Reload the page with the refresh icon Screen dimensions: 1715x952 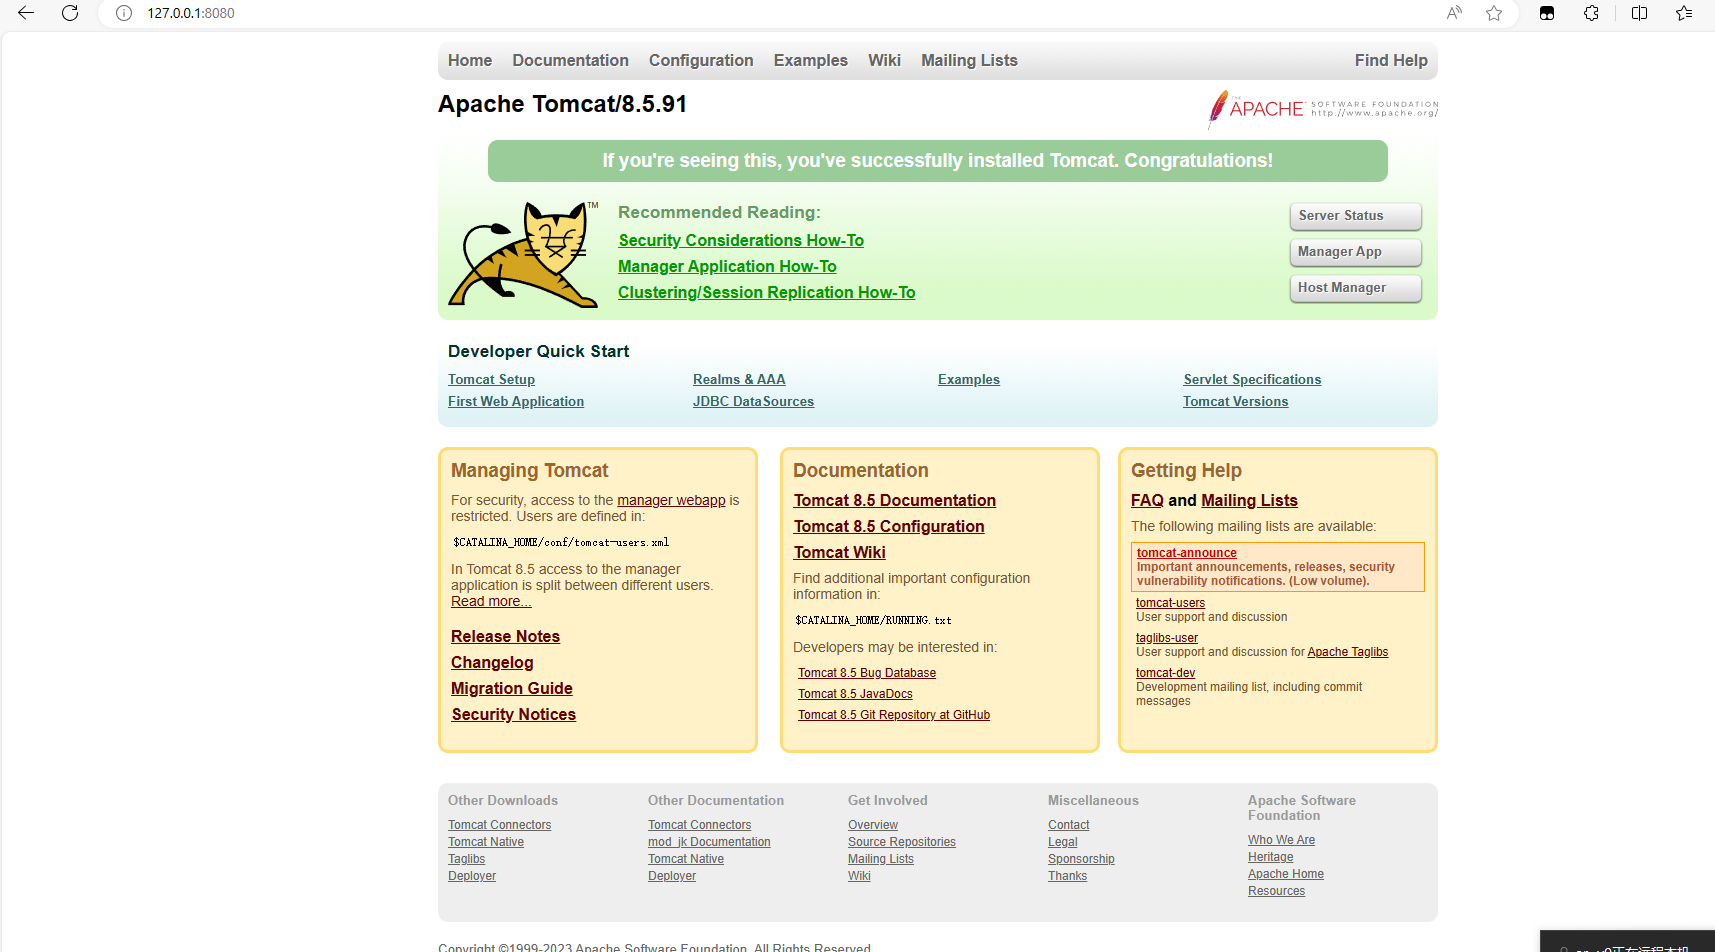click(x=70, y=13)
